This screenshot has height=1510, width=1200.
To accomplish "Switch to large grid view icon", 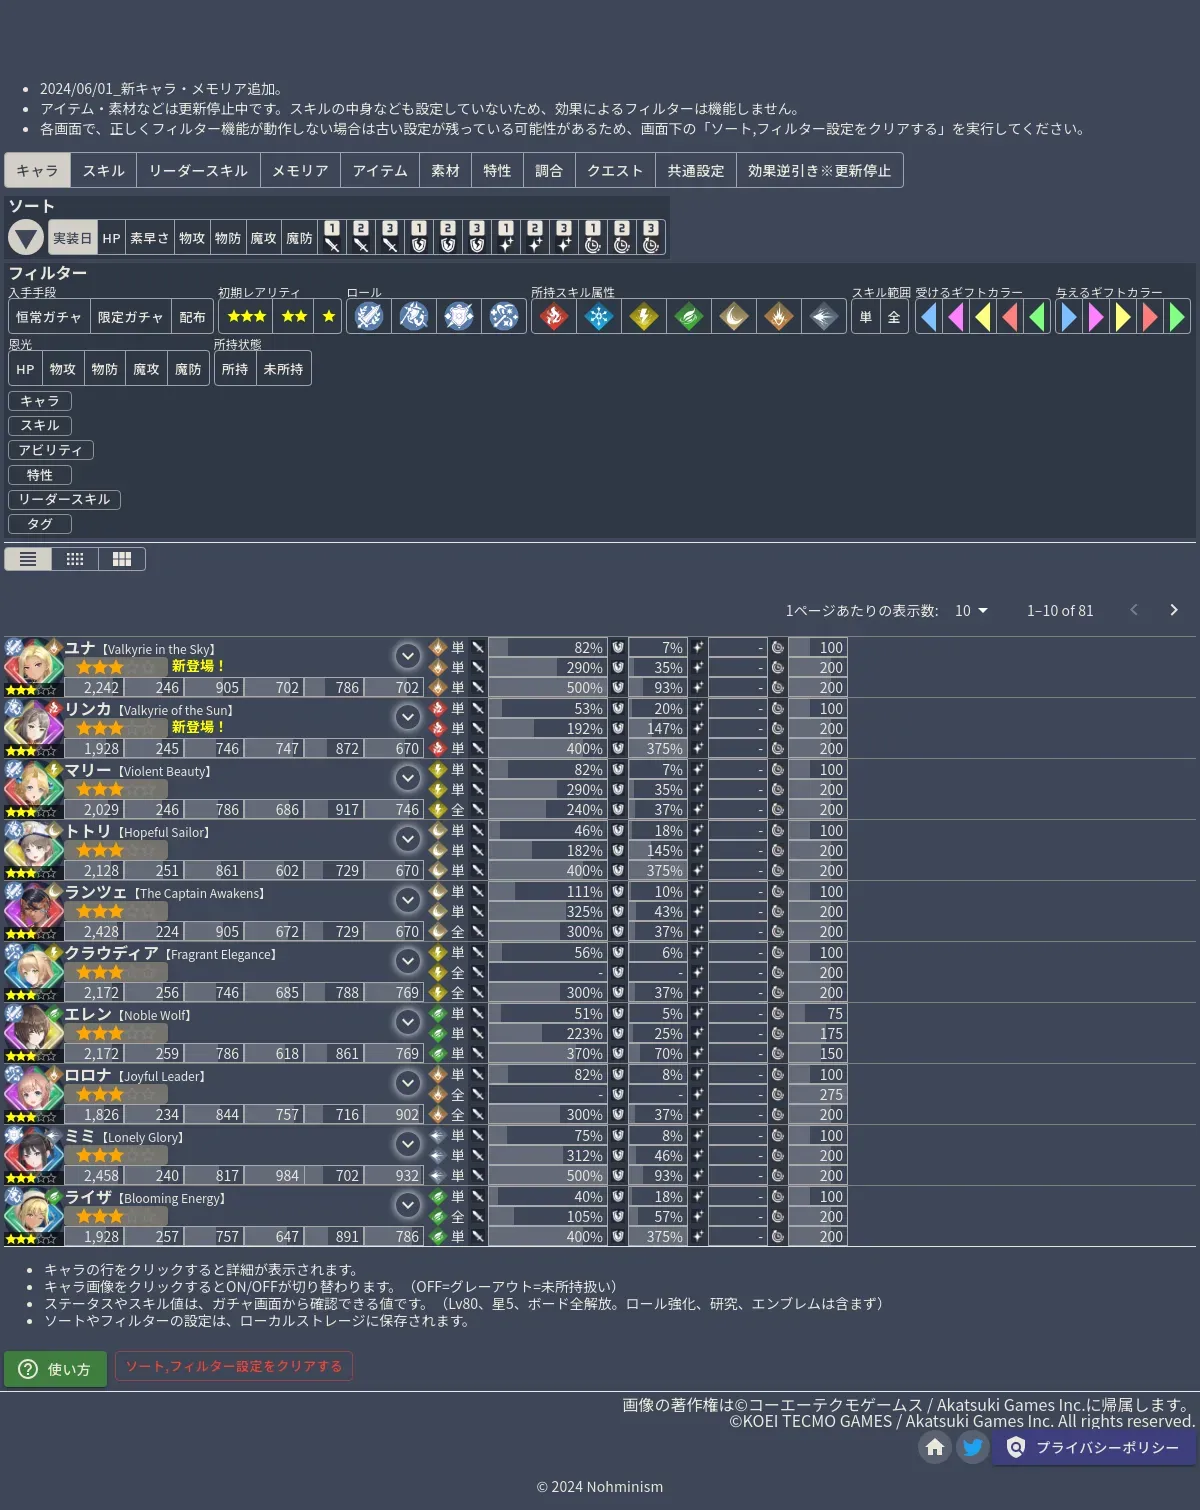I will (x=122, y=559).
